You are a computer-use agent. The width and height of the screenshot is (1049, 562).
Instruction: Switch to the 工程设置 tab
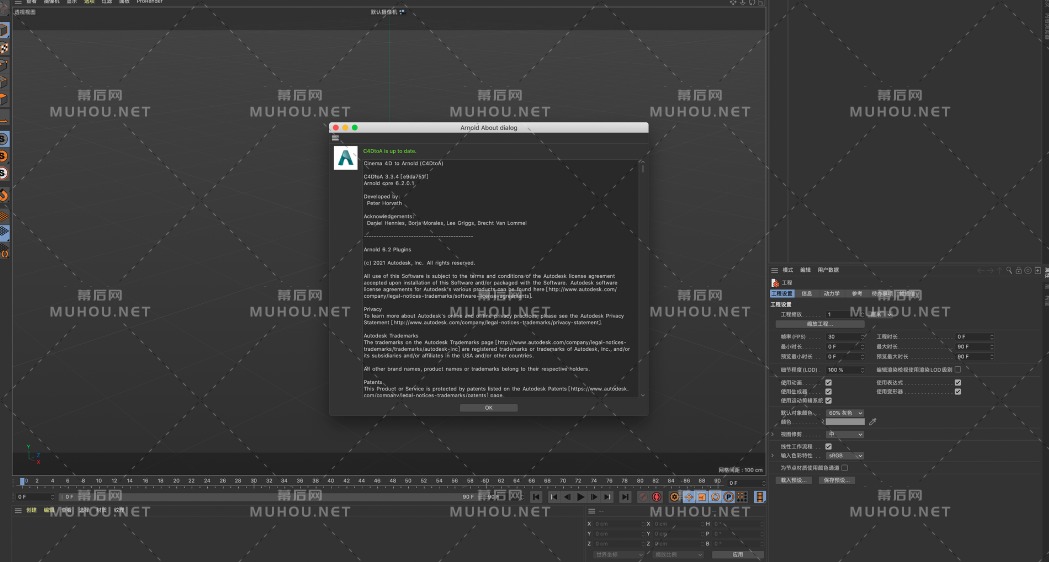pyautogui.click(x=782, y=294)
